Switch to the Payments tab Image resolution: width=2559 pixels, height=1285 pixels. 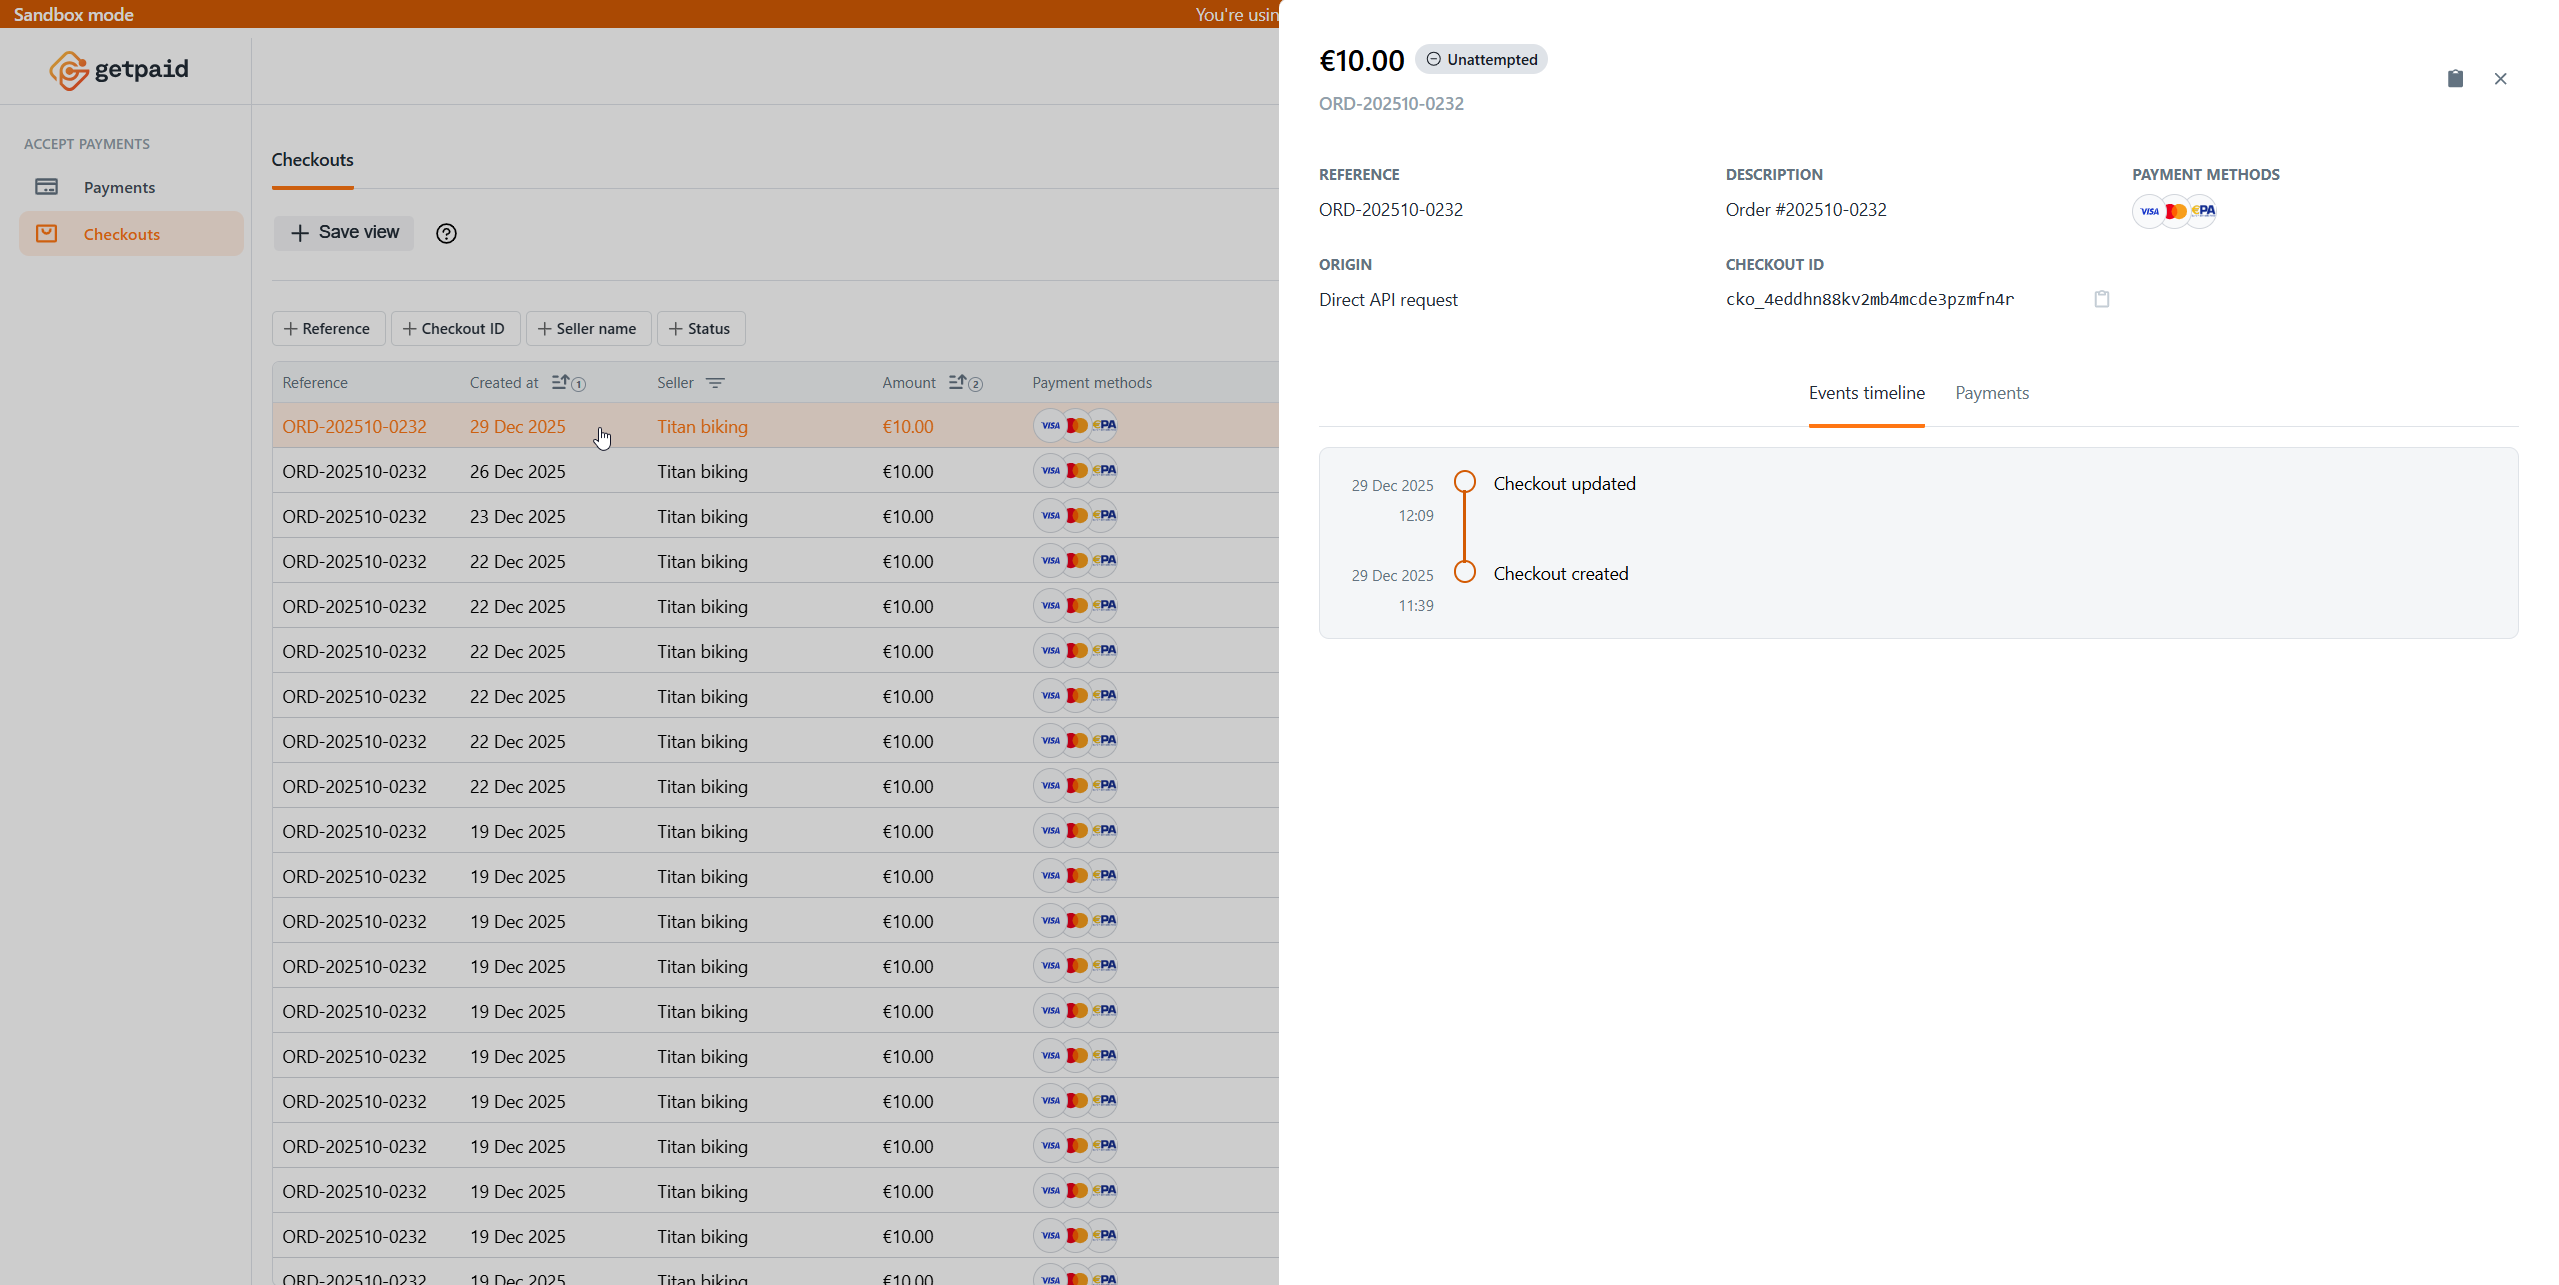coord(1991,393)
